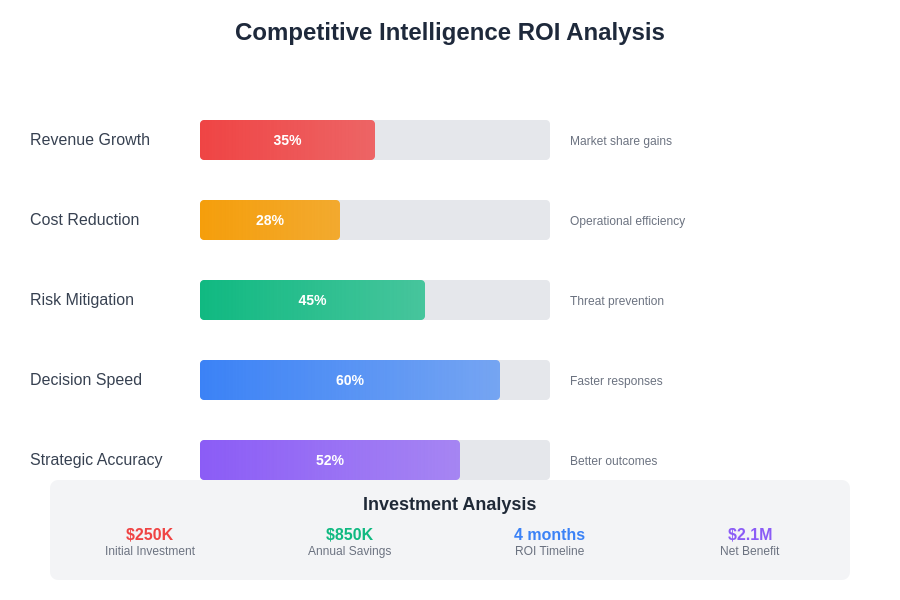Click the Faster responses description
The width and height of the screenshot is (900, 600).
(616, 381)
